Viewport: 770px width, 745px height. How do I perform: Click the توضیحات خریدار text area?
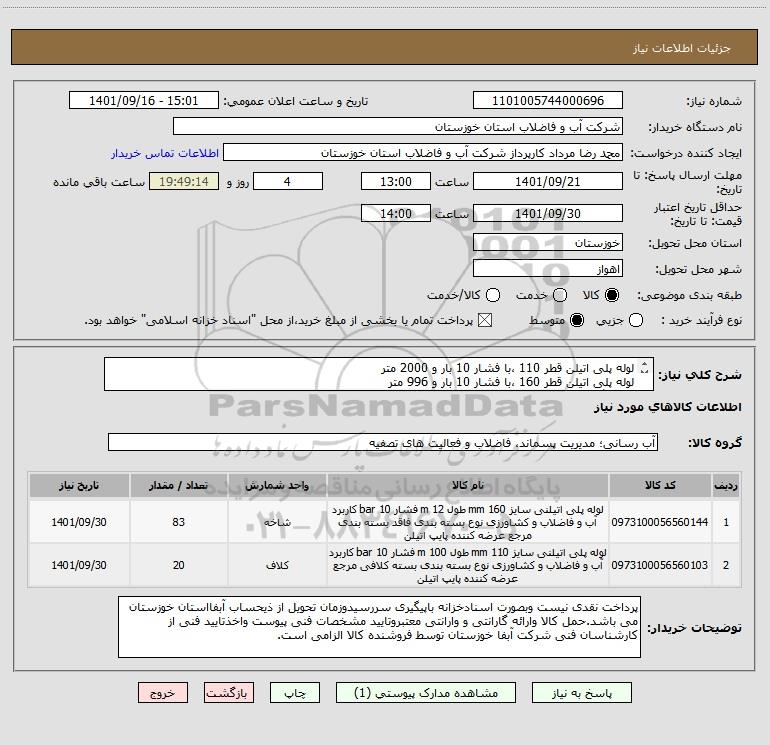click(379, 627)
